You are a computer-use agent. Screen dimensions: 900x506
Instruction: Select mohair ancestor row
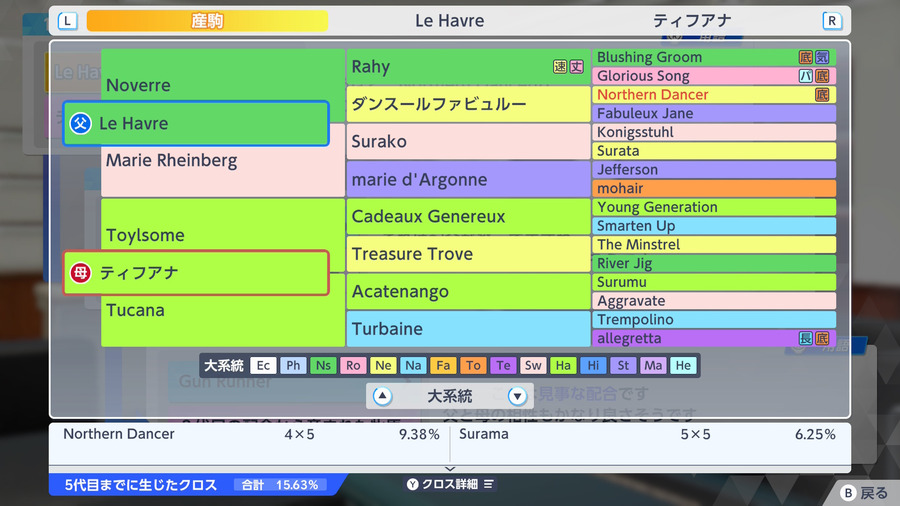714,188
